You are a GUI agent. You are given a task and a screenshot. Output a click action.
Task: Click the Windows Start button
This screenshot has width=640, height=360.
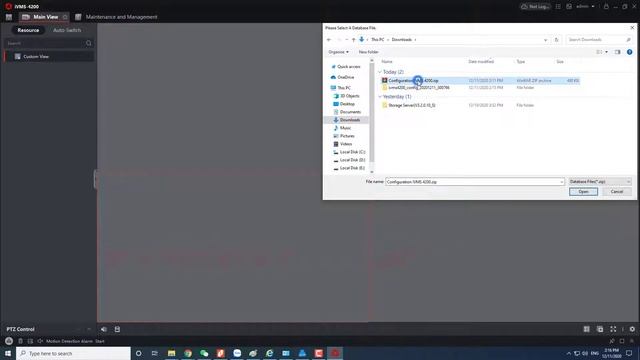point(8,353)
